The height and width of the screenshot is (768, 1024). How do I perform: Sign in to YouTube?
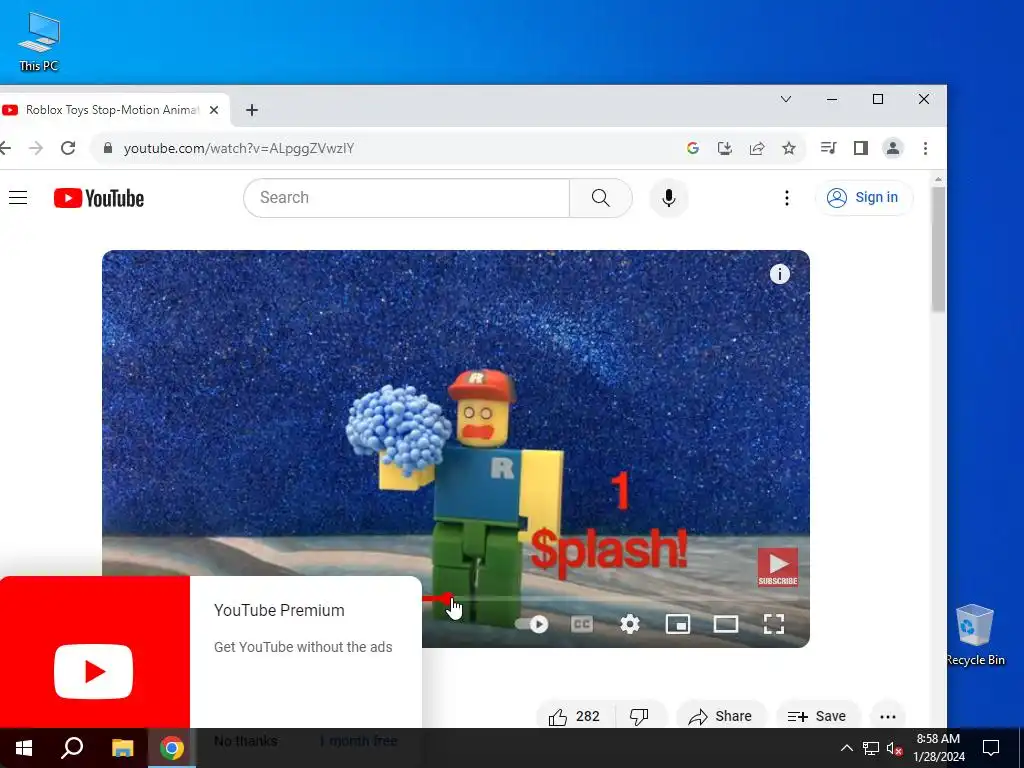point(863,197)
